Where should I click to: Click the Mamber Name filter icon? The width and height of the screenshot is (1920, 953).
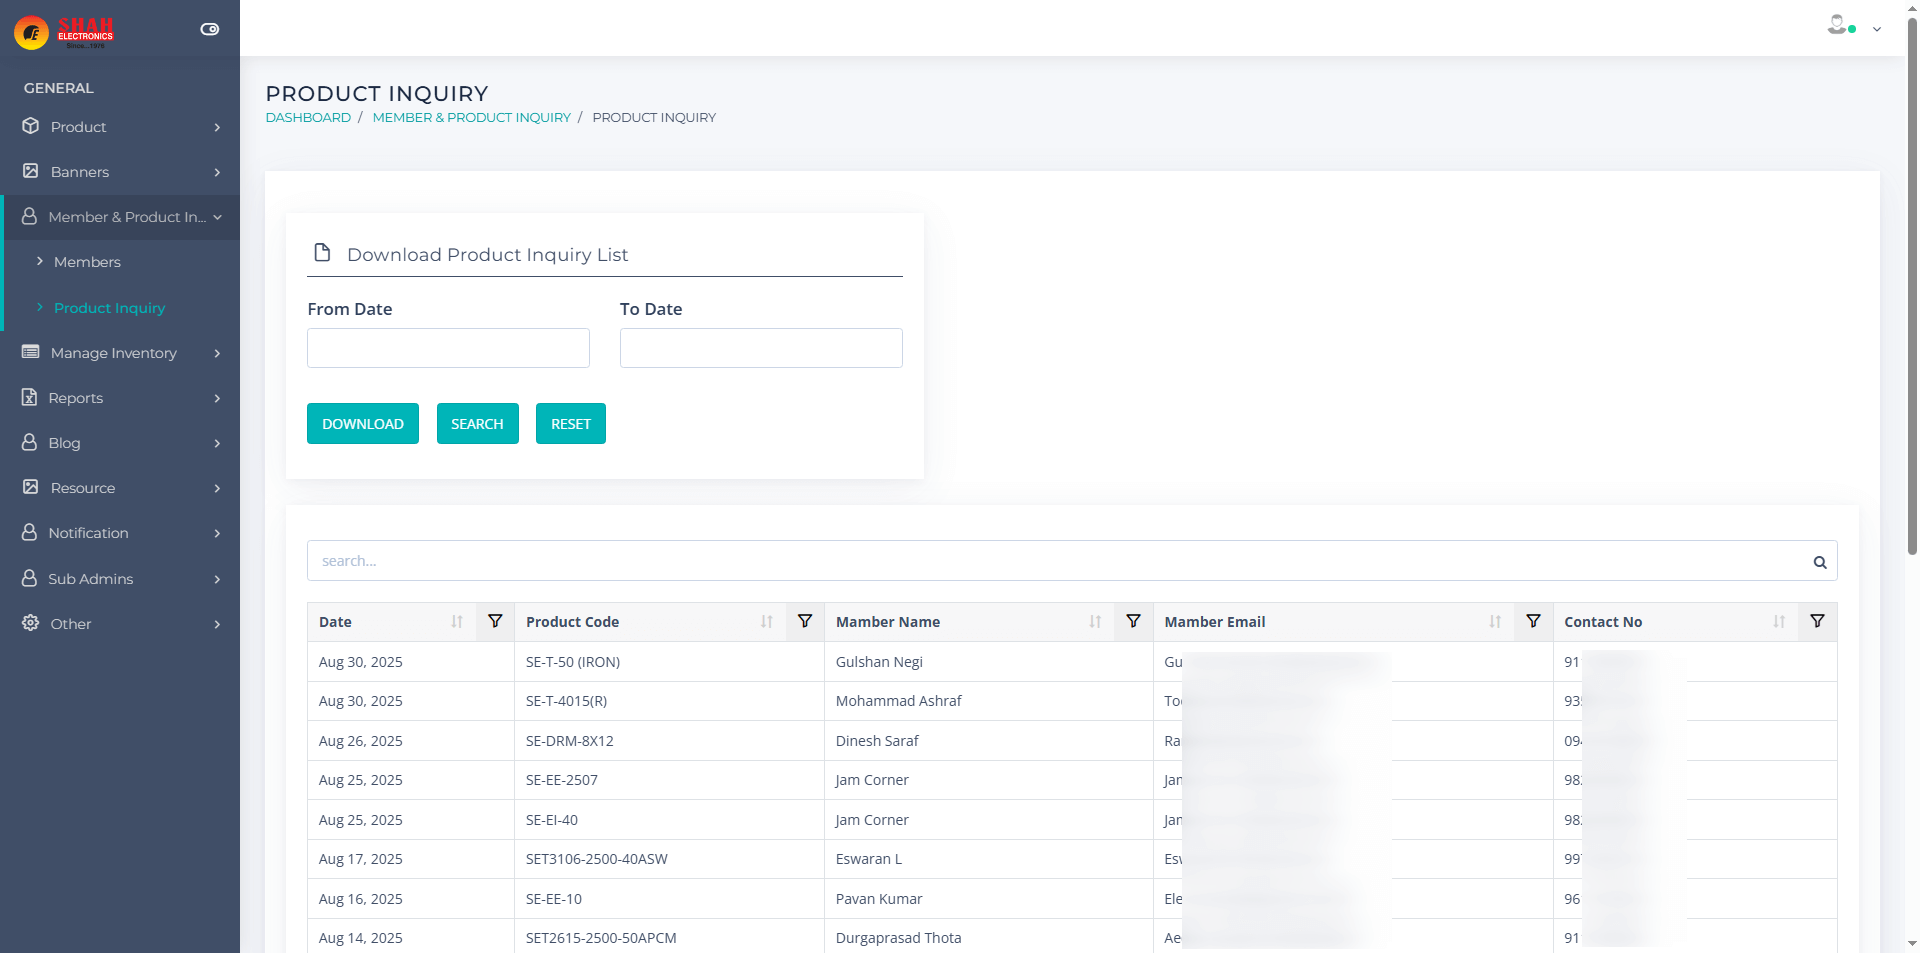pyautogui.click(x=1133, y=622)
